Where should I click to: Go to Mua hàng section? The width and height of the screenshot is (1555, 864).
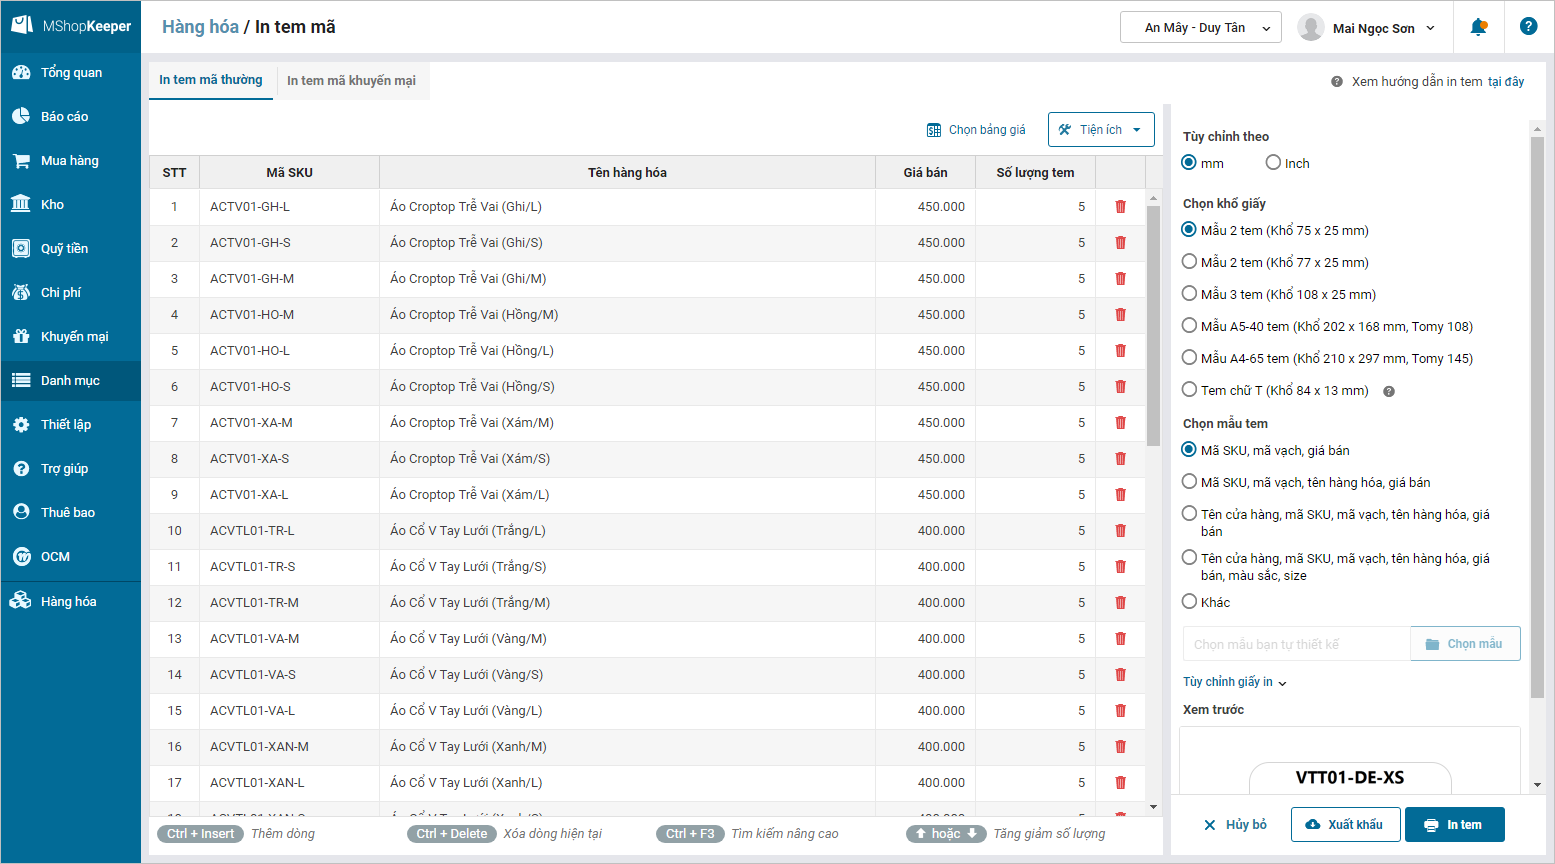(71, 161)
